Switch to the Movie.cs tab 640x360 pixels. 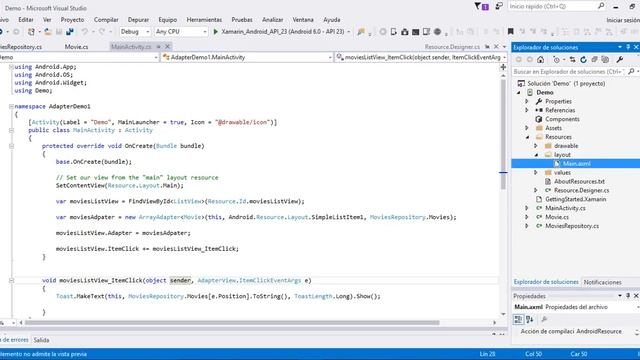[76, 47]
